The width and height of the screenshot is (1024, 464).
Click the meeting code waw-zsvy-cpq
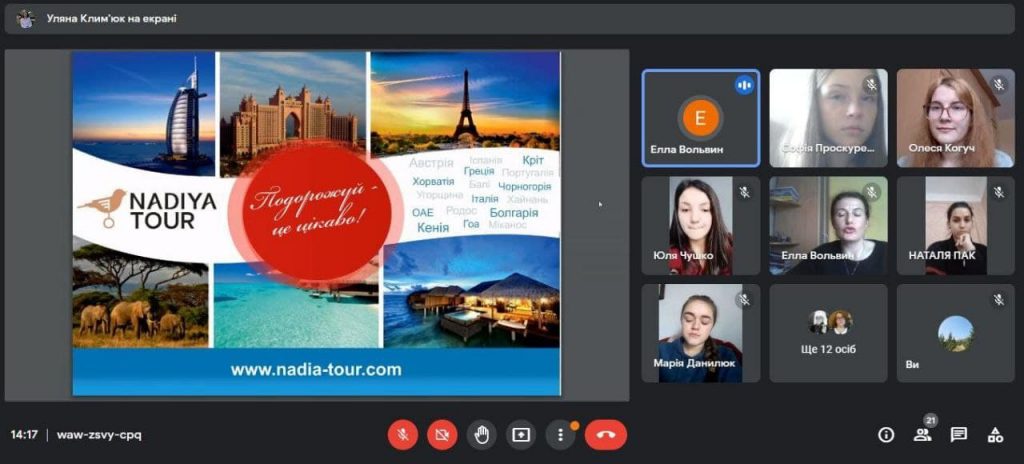pos(99,435)
